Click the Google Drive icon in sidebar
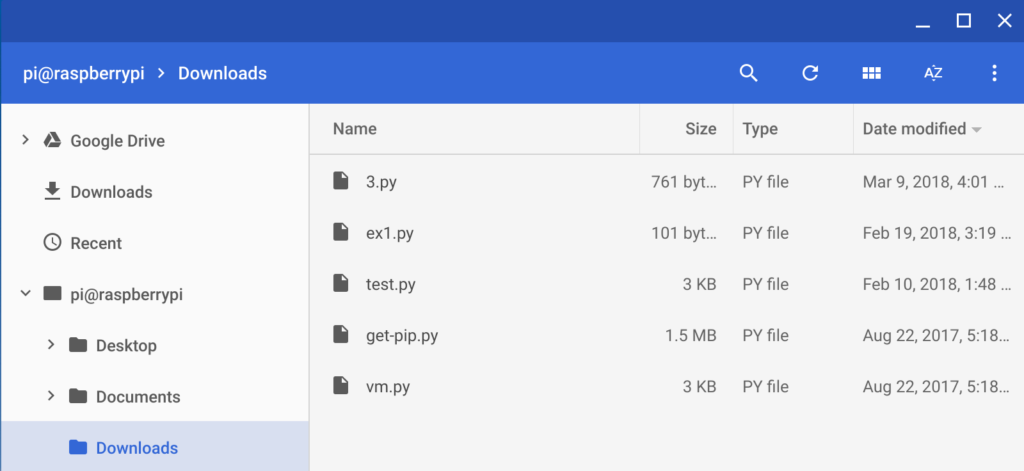Viewport: 1024px width, 471px height. [53, 141]
